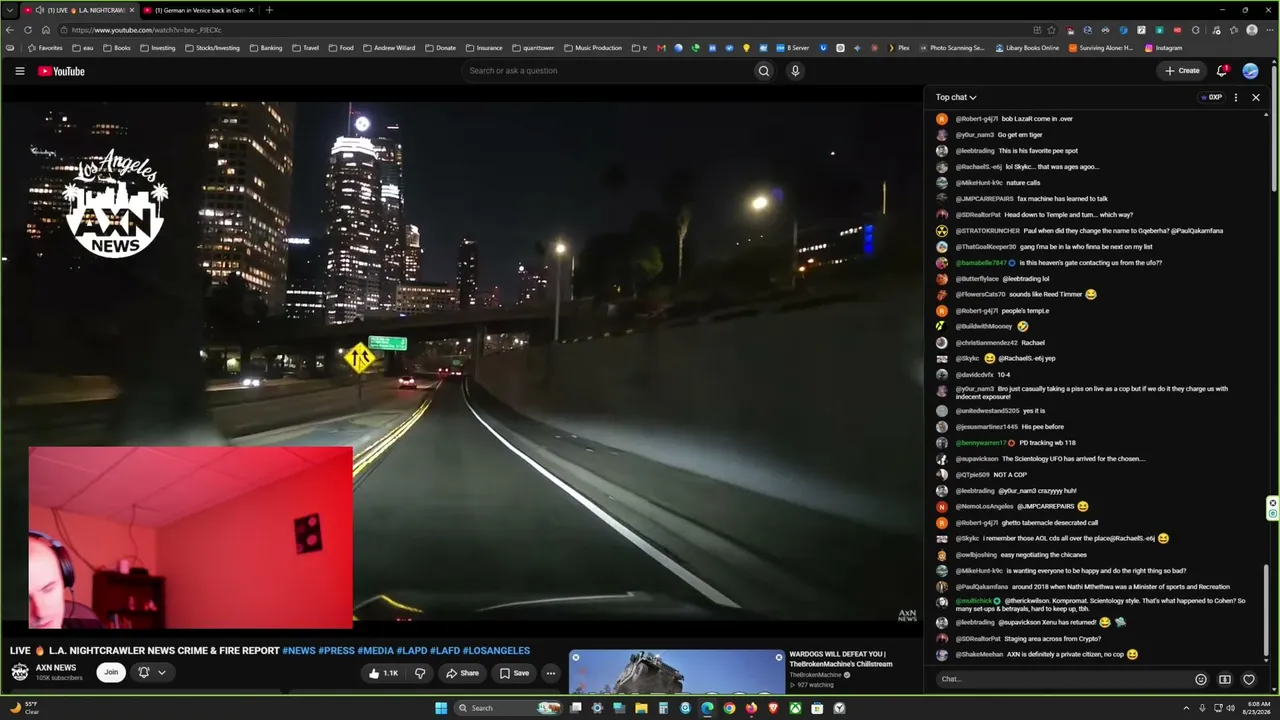Click the YouTube search input field
The image size is (1280, 720).
(x=609, y=71)
